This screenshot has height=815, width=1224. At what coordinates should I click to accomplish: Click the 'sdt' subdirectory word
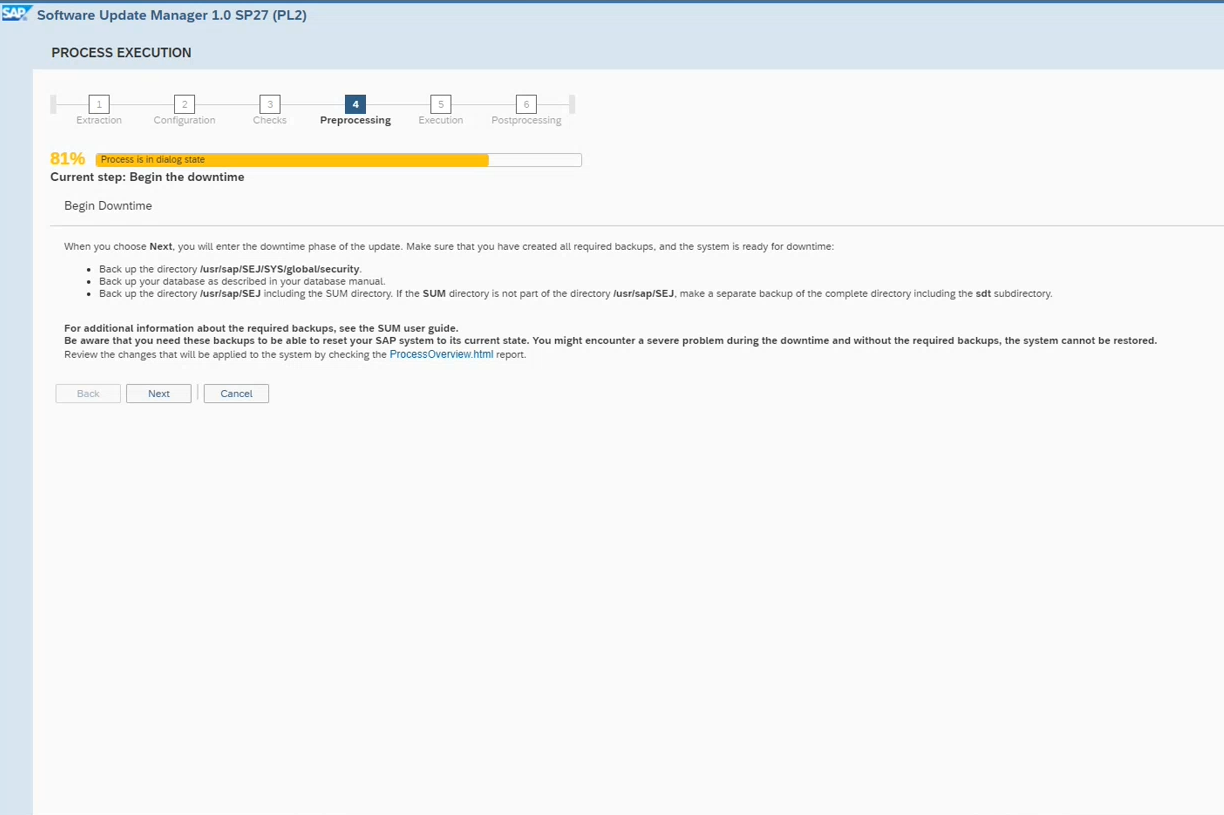984,294
